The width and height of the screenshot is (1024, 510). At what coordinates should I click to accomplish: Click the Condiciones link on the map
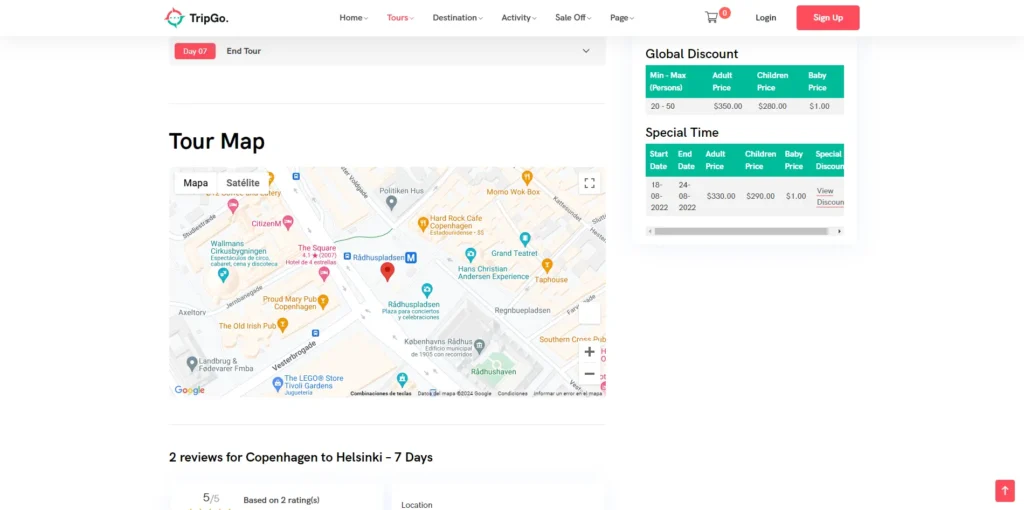(x=512, y=394)
